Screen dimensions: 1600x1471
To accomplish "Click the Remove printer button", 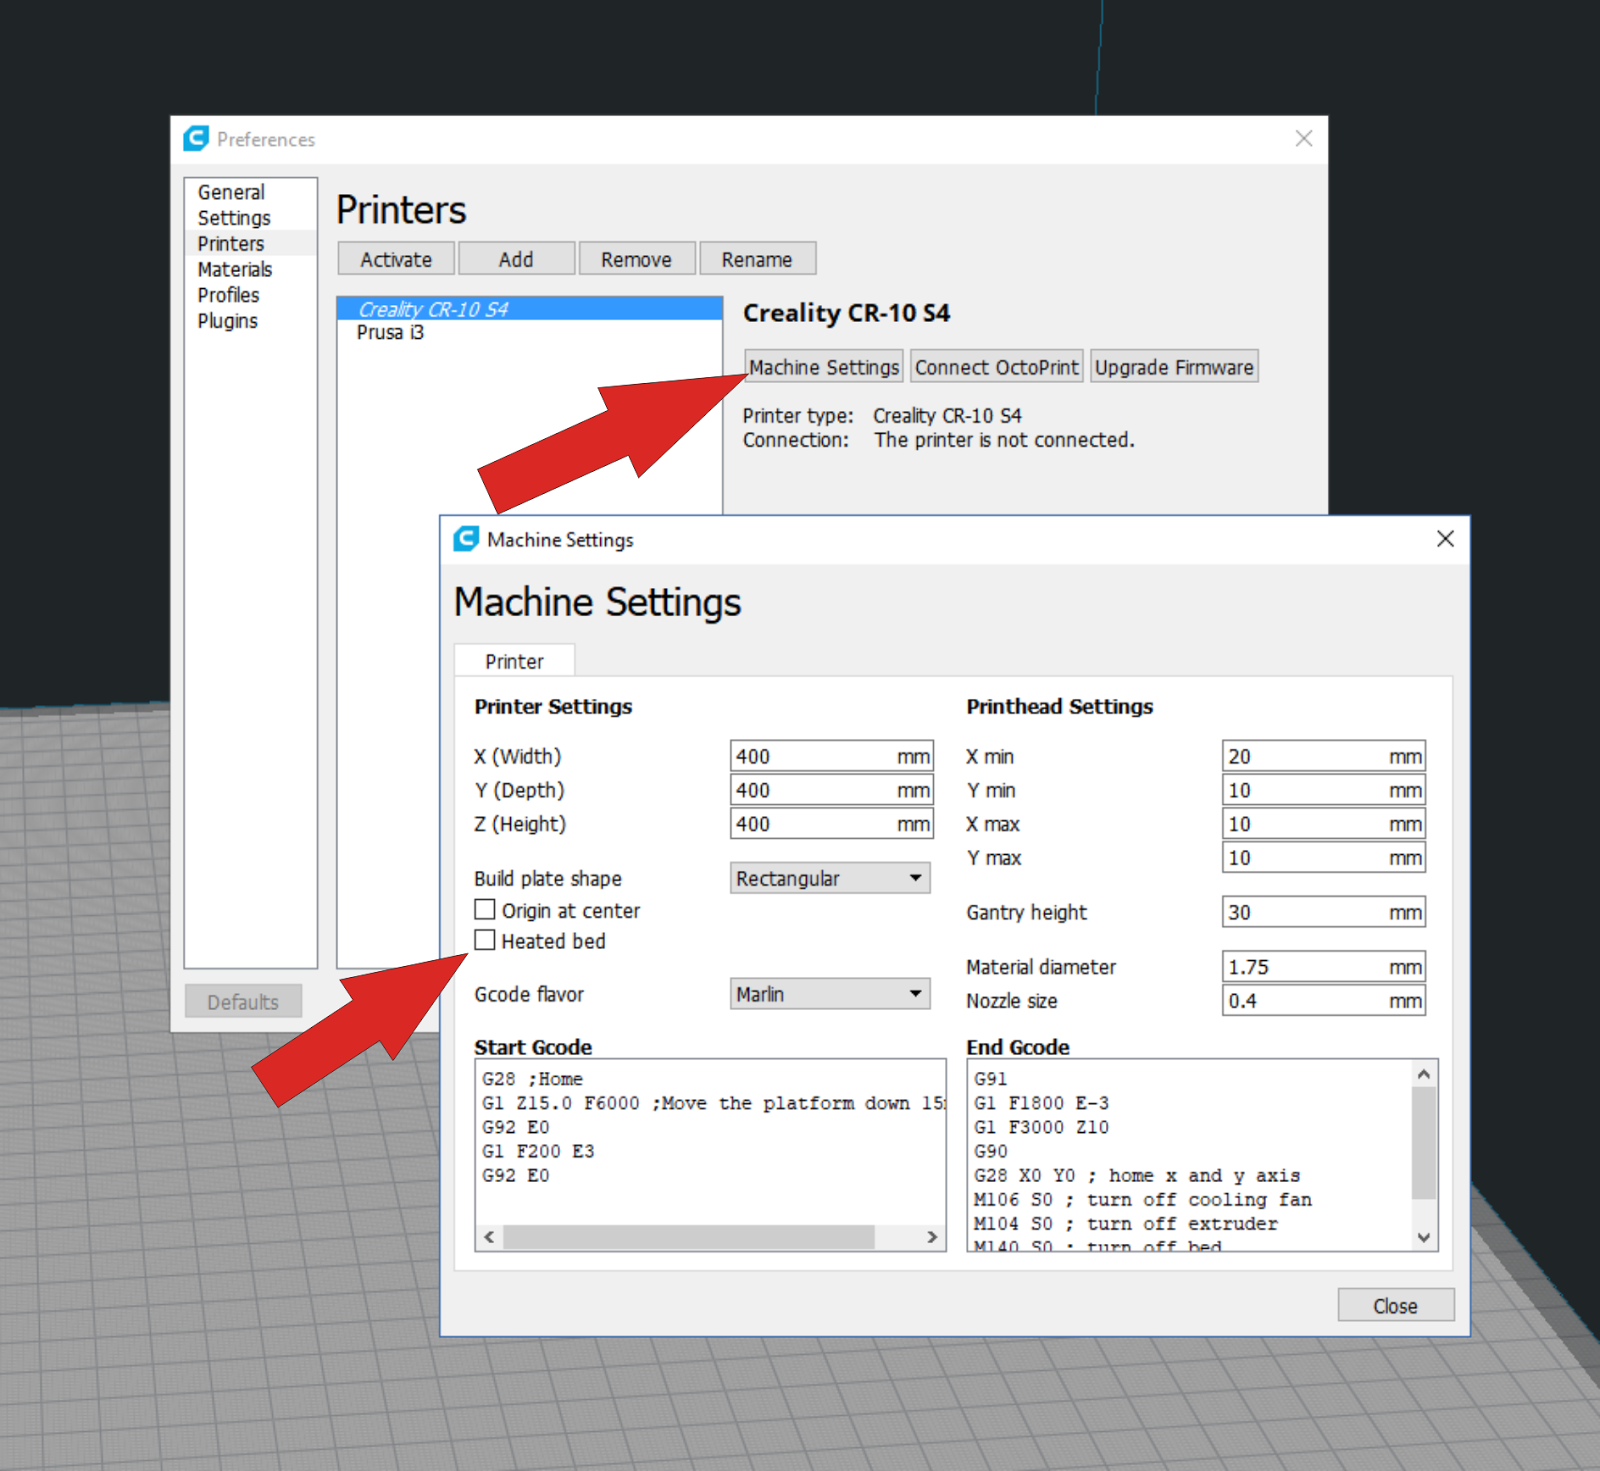I will 637,259.
